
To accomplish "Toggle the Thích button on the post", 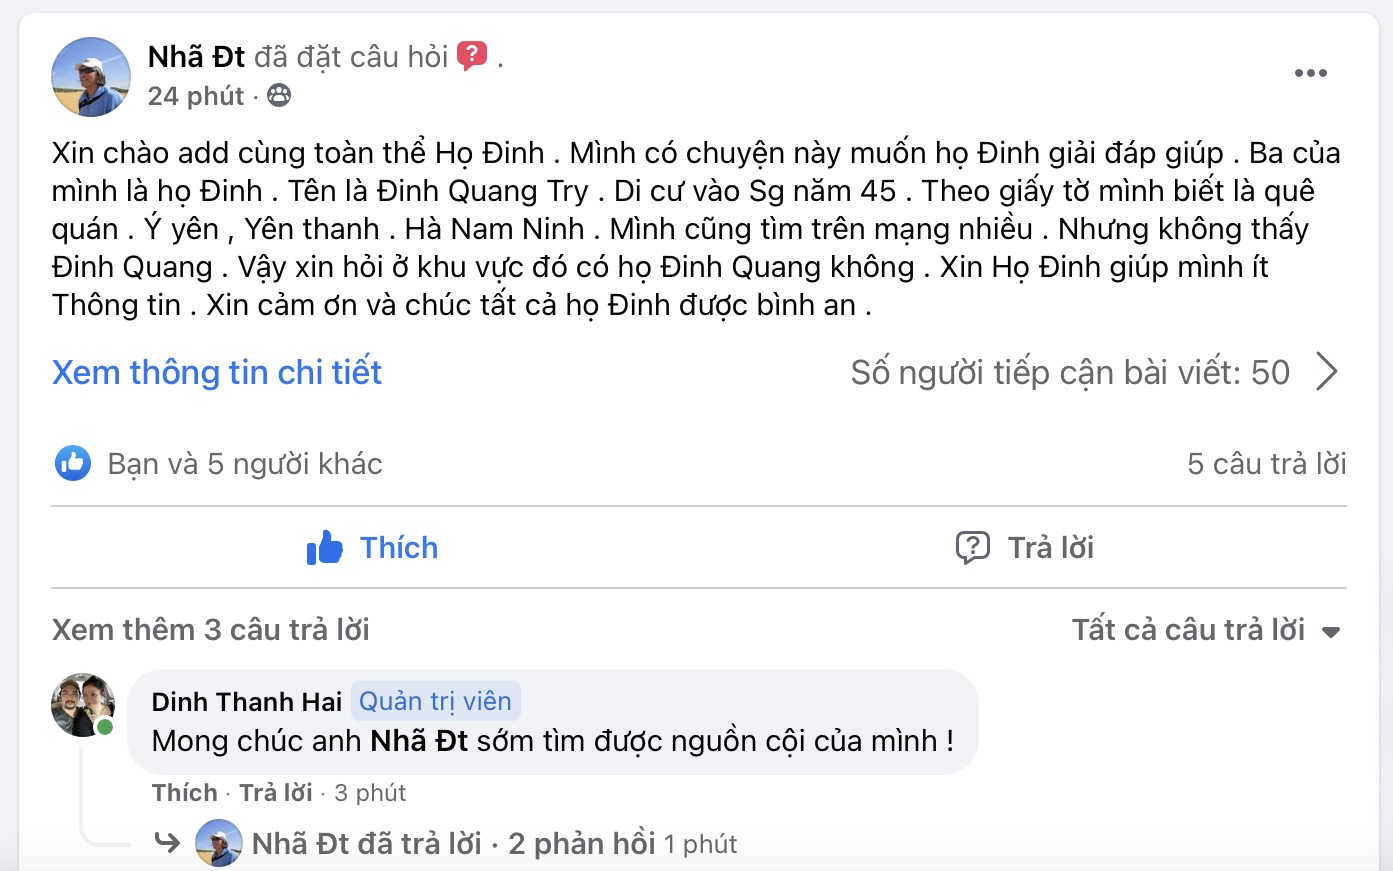I will 372,547.
